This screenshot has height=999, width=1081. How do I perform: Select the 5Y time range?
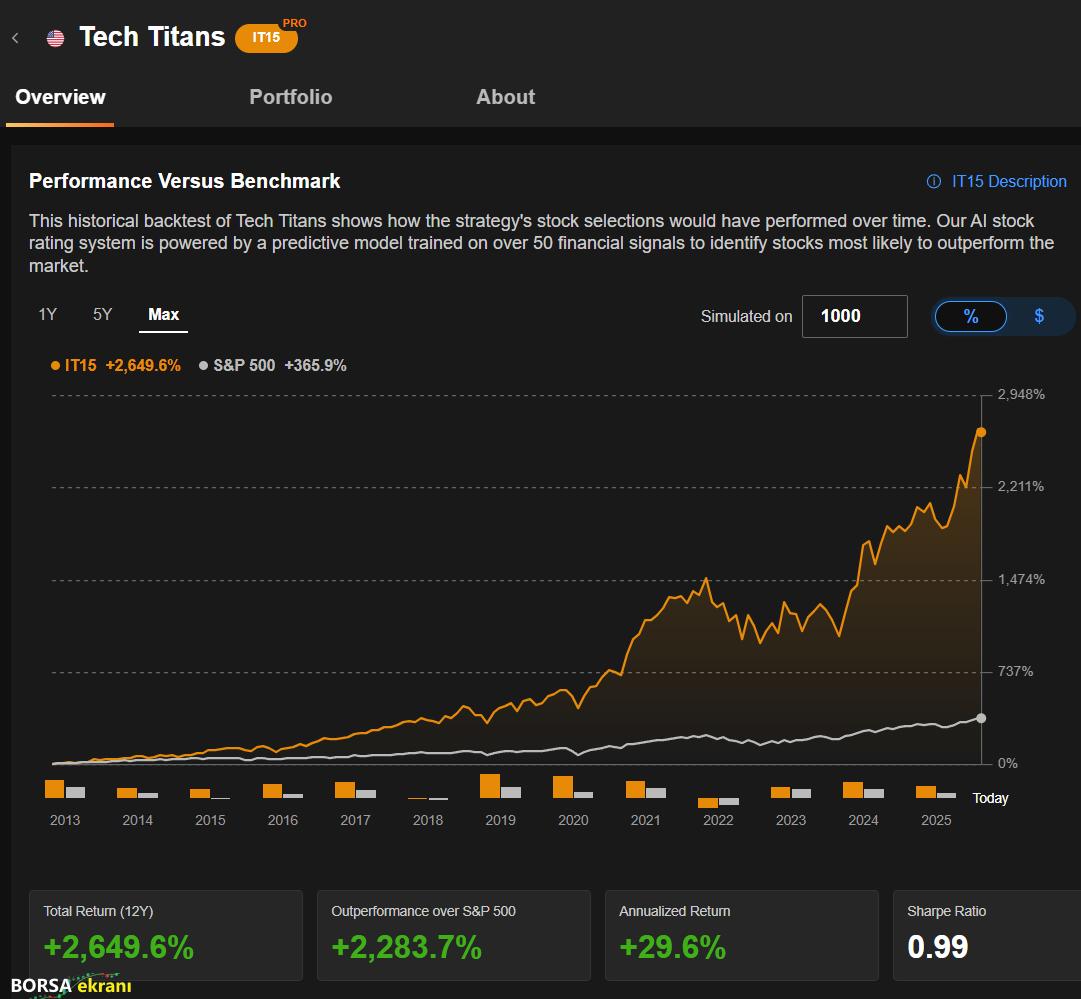tap(102, 315)
